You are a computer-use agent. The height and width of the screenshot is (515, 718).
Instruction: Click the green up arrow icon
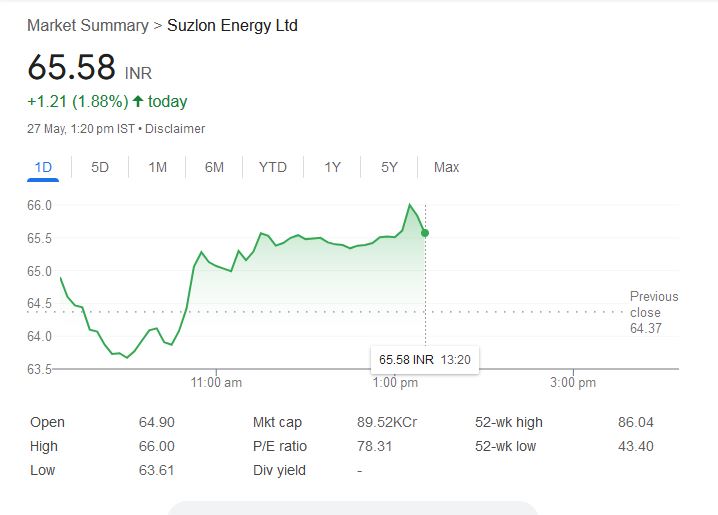138,101
